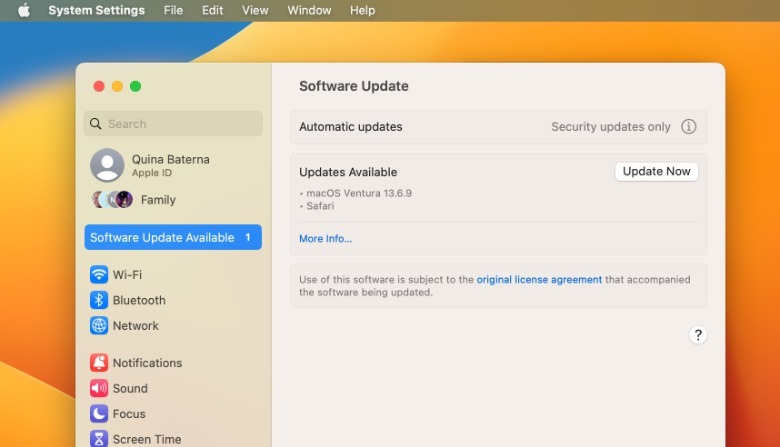Image resolution: width=780 pixels, height=447 pixels.
Task: Open the original license agreement link
Action: (x=539, y=279)
